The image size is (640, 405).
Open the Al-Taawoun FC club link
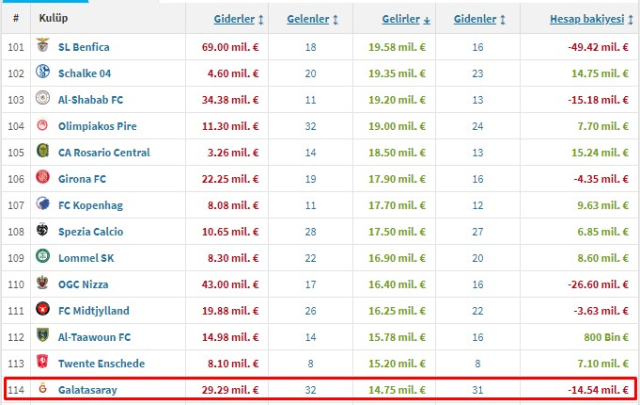click(x=94, y=337)
